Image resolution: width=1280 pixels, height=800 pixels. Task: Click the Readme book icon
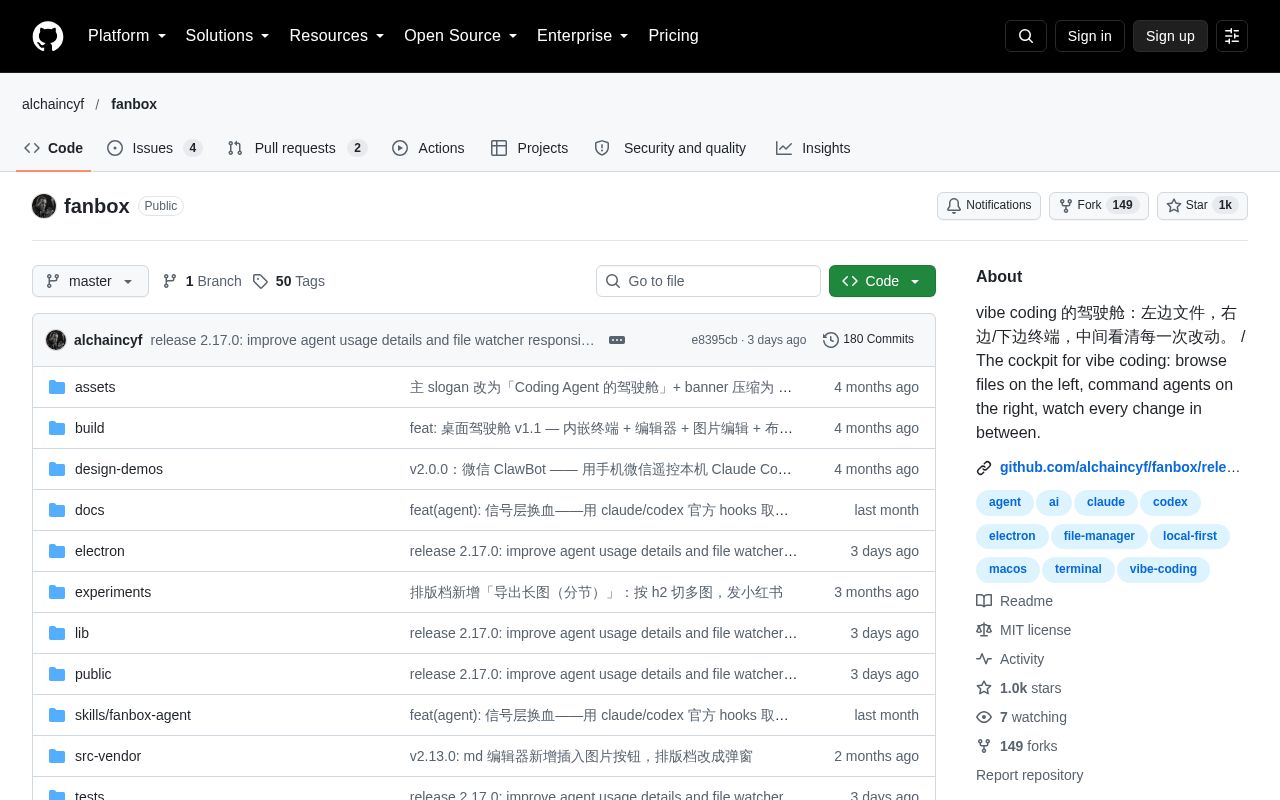(x=984, y=601)
